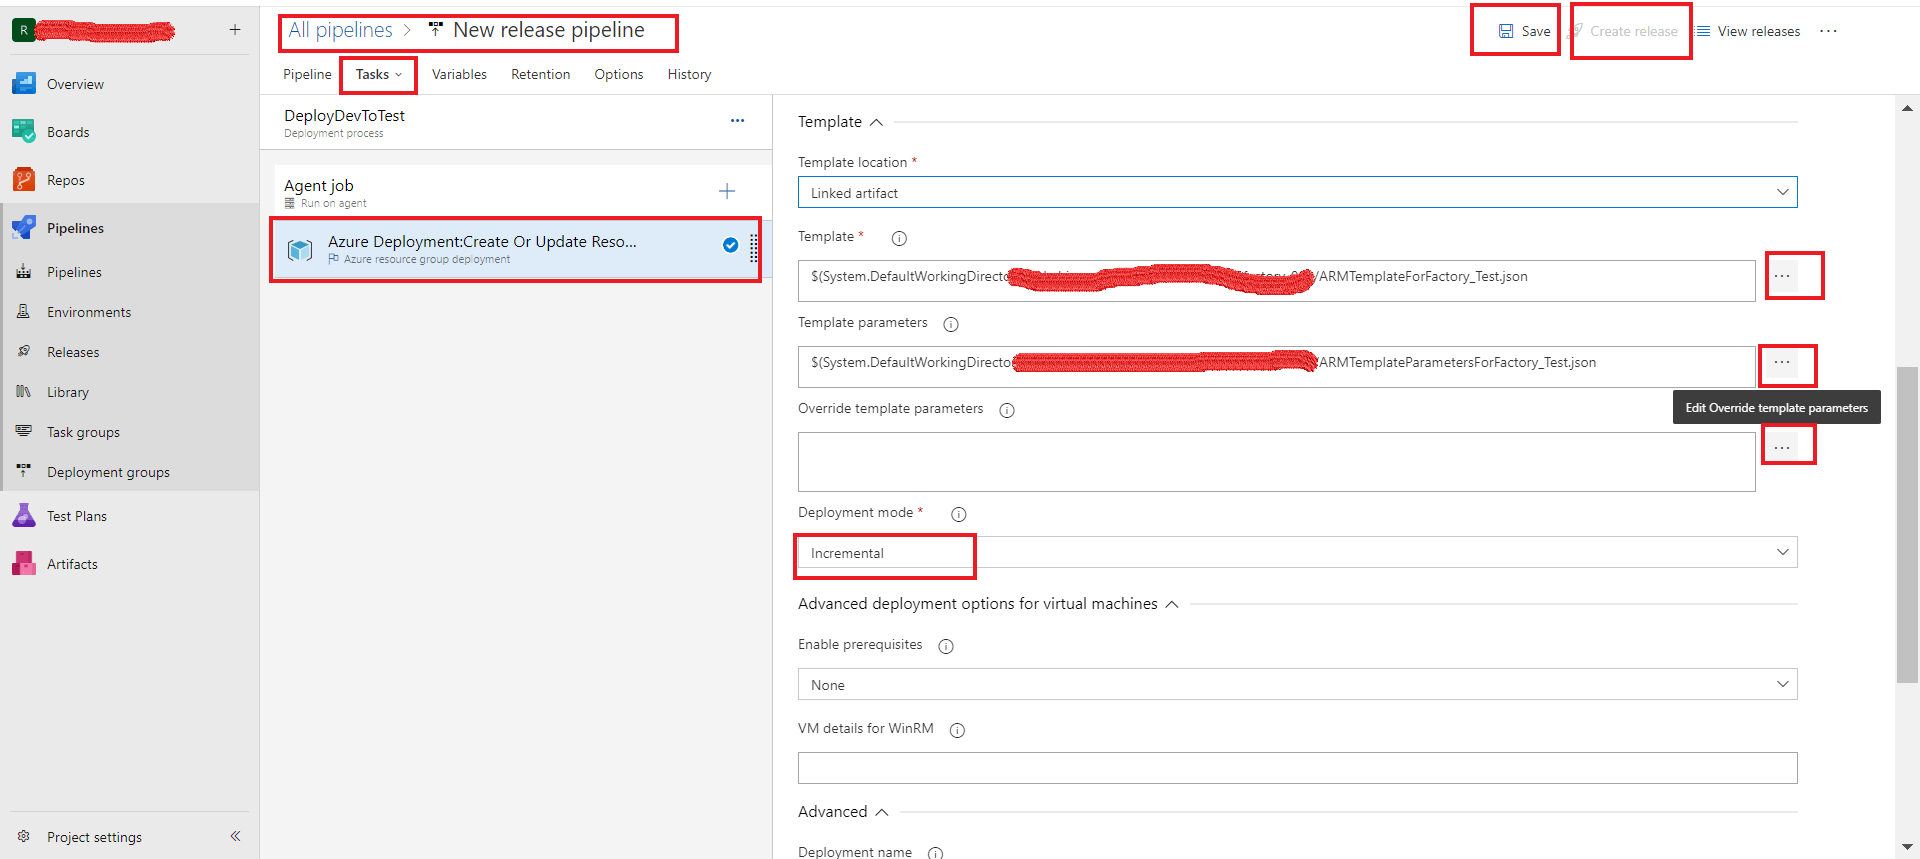Open the Artifacts hub

click(x=72, y=564)
